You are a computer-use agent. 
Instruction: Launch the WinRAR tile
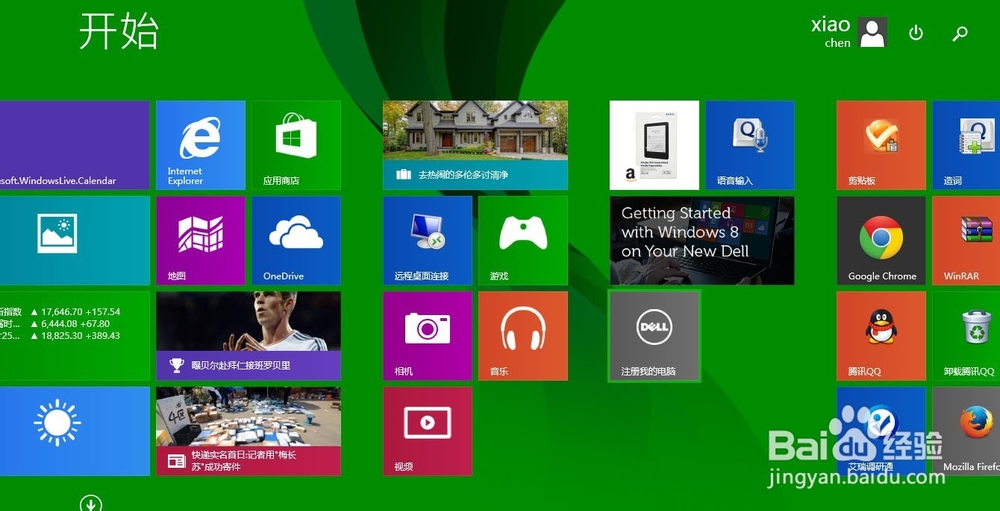pyautogui.click(x=966, y=241)
